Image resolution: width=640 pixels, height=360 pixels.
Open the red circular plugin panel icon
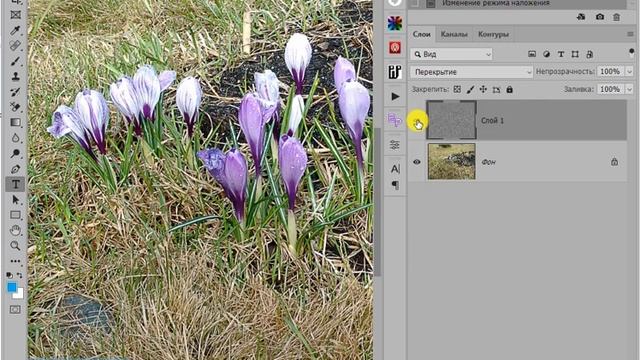(395, 47)
